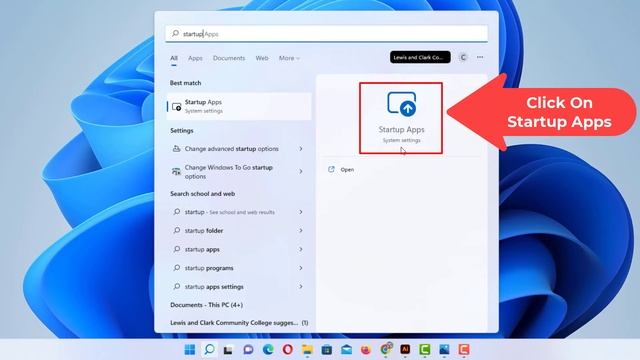This screenshot has height=360, width=640.
Task: Switch to the All search tab
Action: pyautogui.click(x=174, y=58)
